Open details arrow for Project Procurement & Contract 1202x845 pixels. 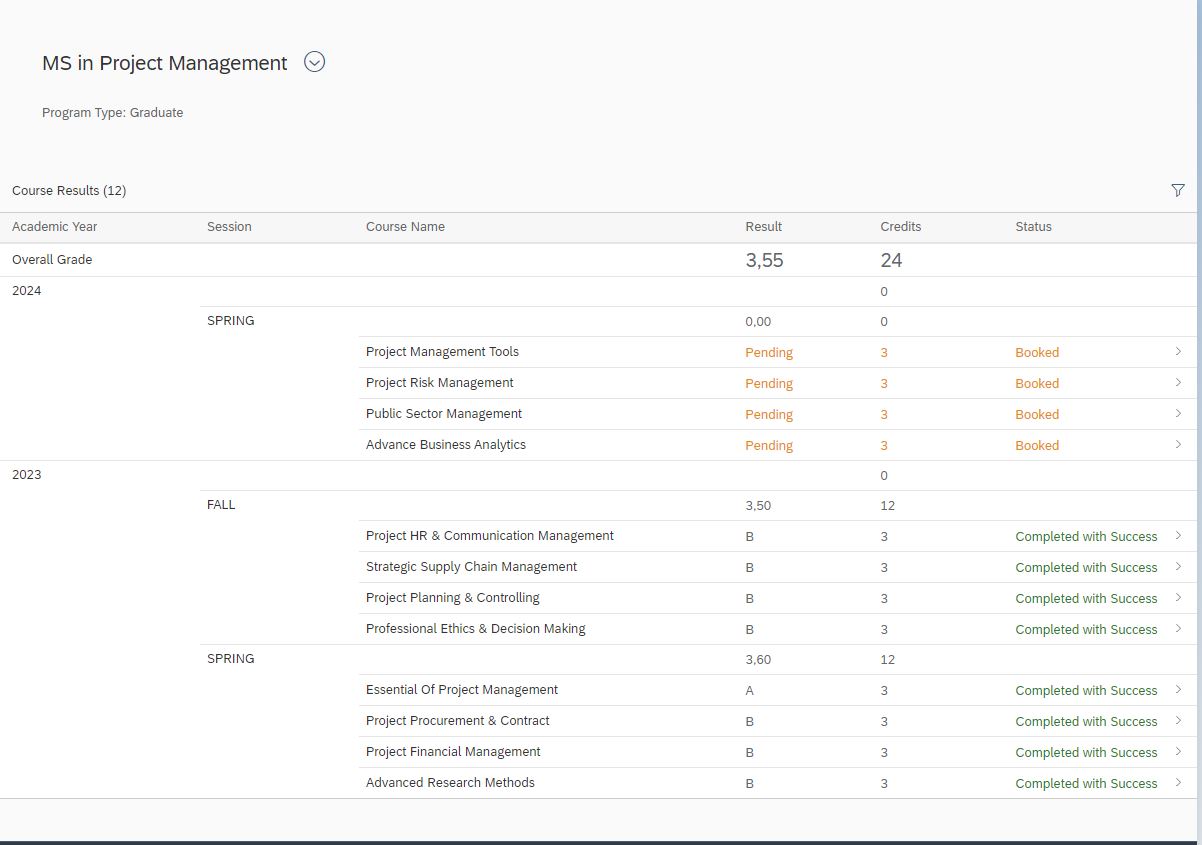(x=1178, y=721)
